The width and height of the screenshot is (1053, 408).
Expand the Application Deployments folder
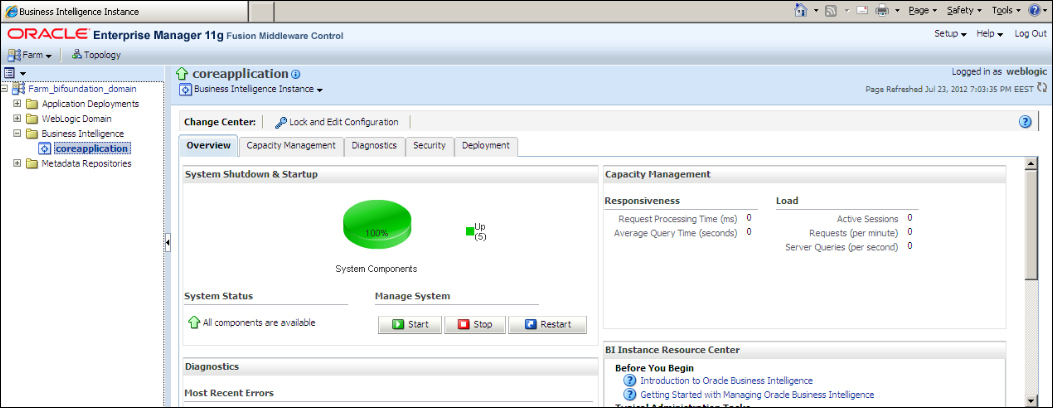pos(17,104)
